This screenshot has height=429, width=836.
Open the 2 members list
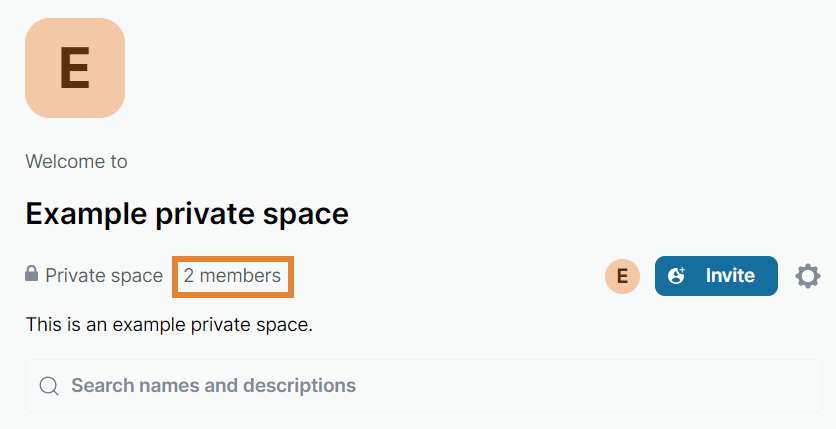(x=232, y=276)
